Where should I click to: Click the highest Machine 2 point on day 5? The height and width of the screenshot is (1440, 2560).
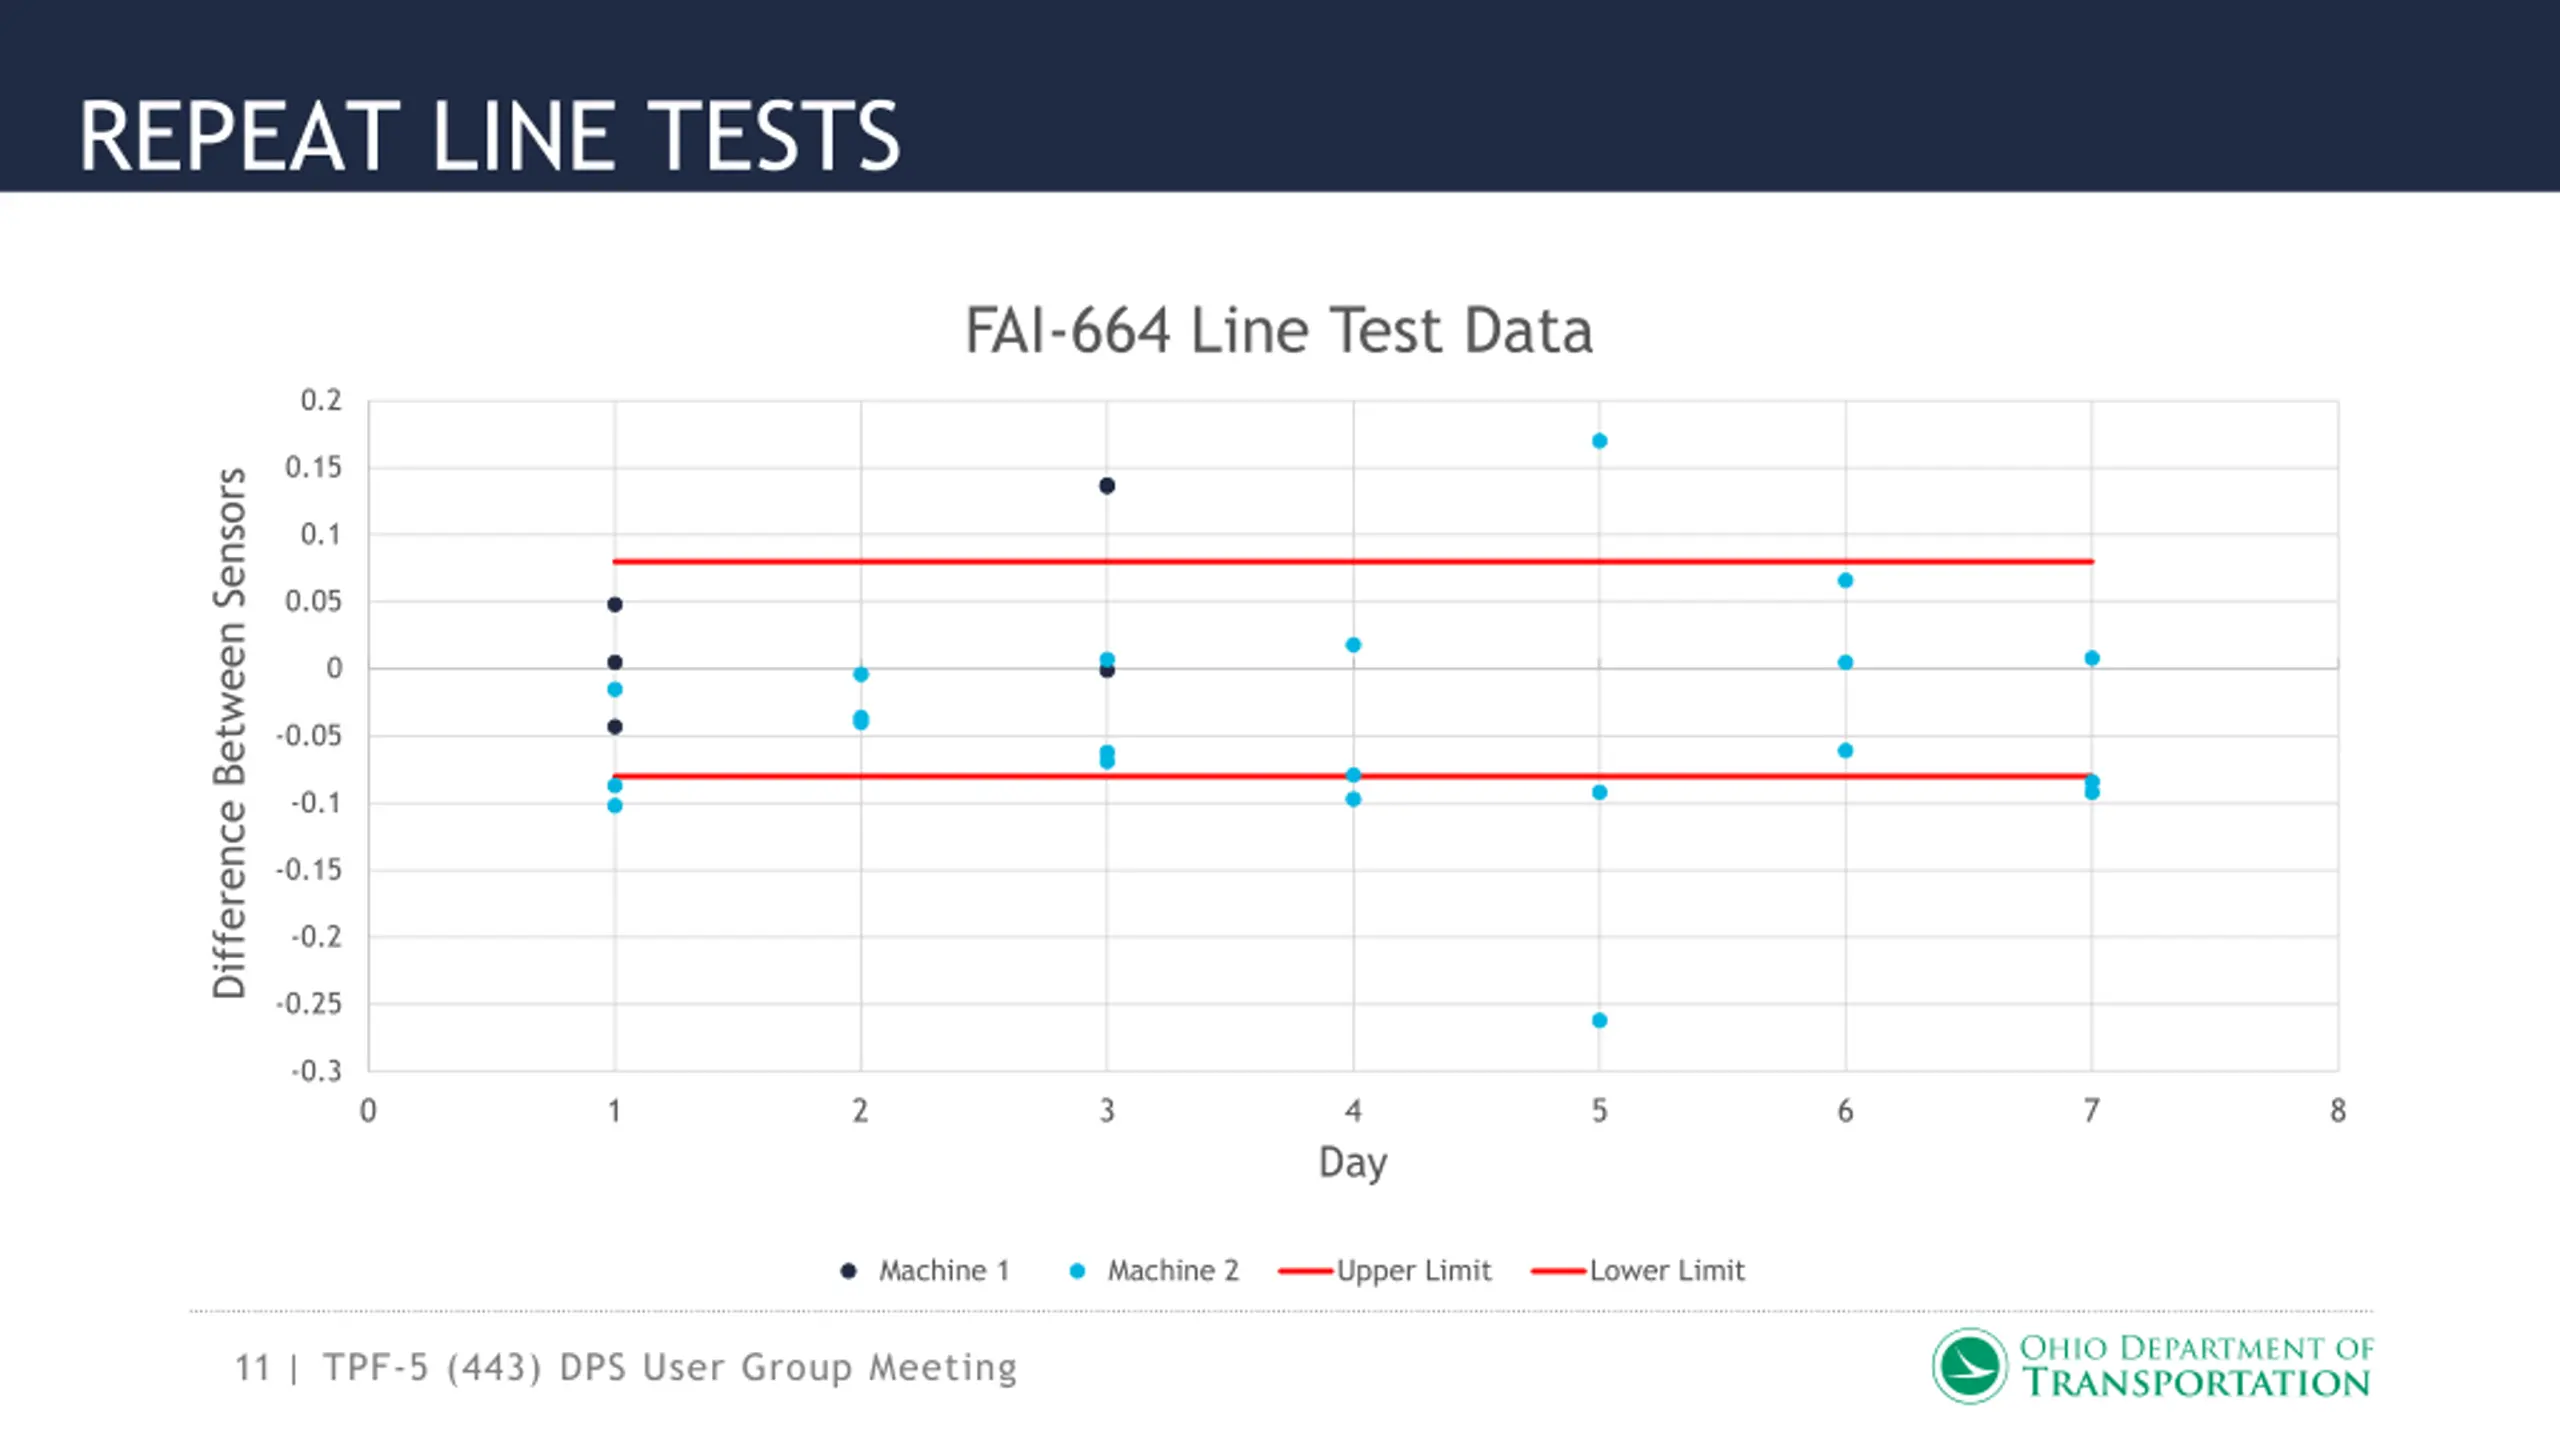coord(1599,441)
